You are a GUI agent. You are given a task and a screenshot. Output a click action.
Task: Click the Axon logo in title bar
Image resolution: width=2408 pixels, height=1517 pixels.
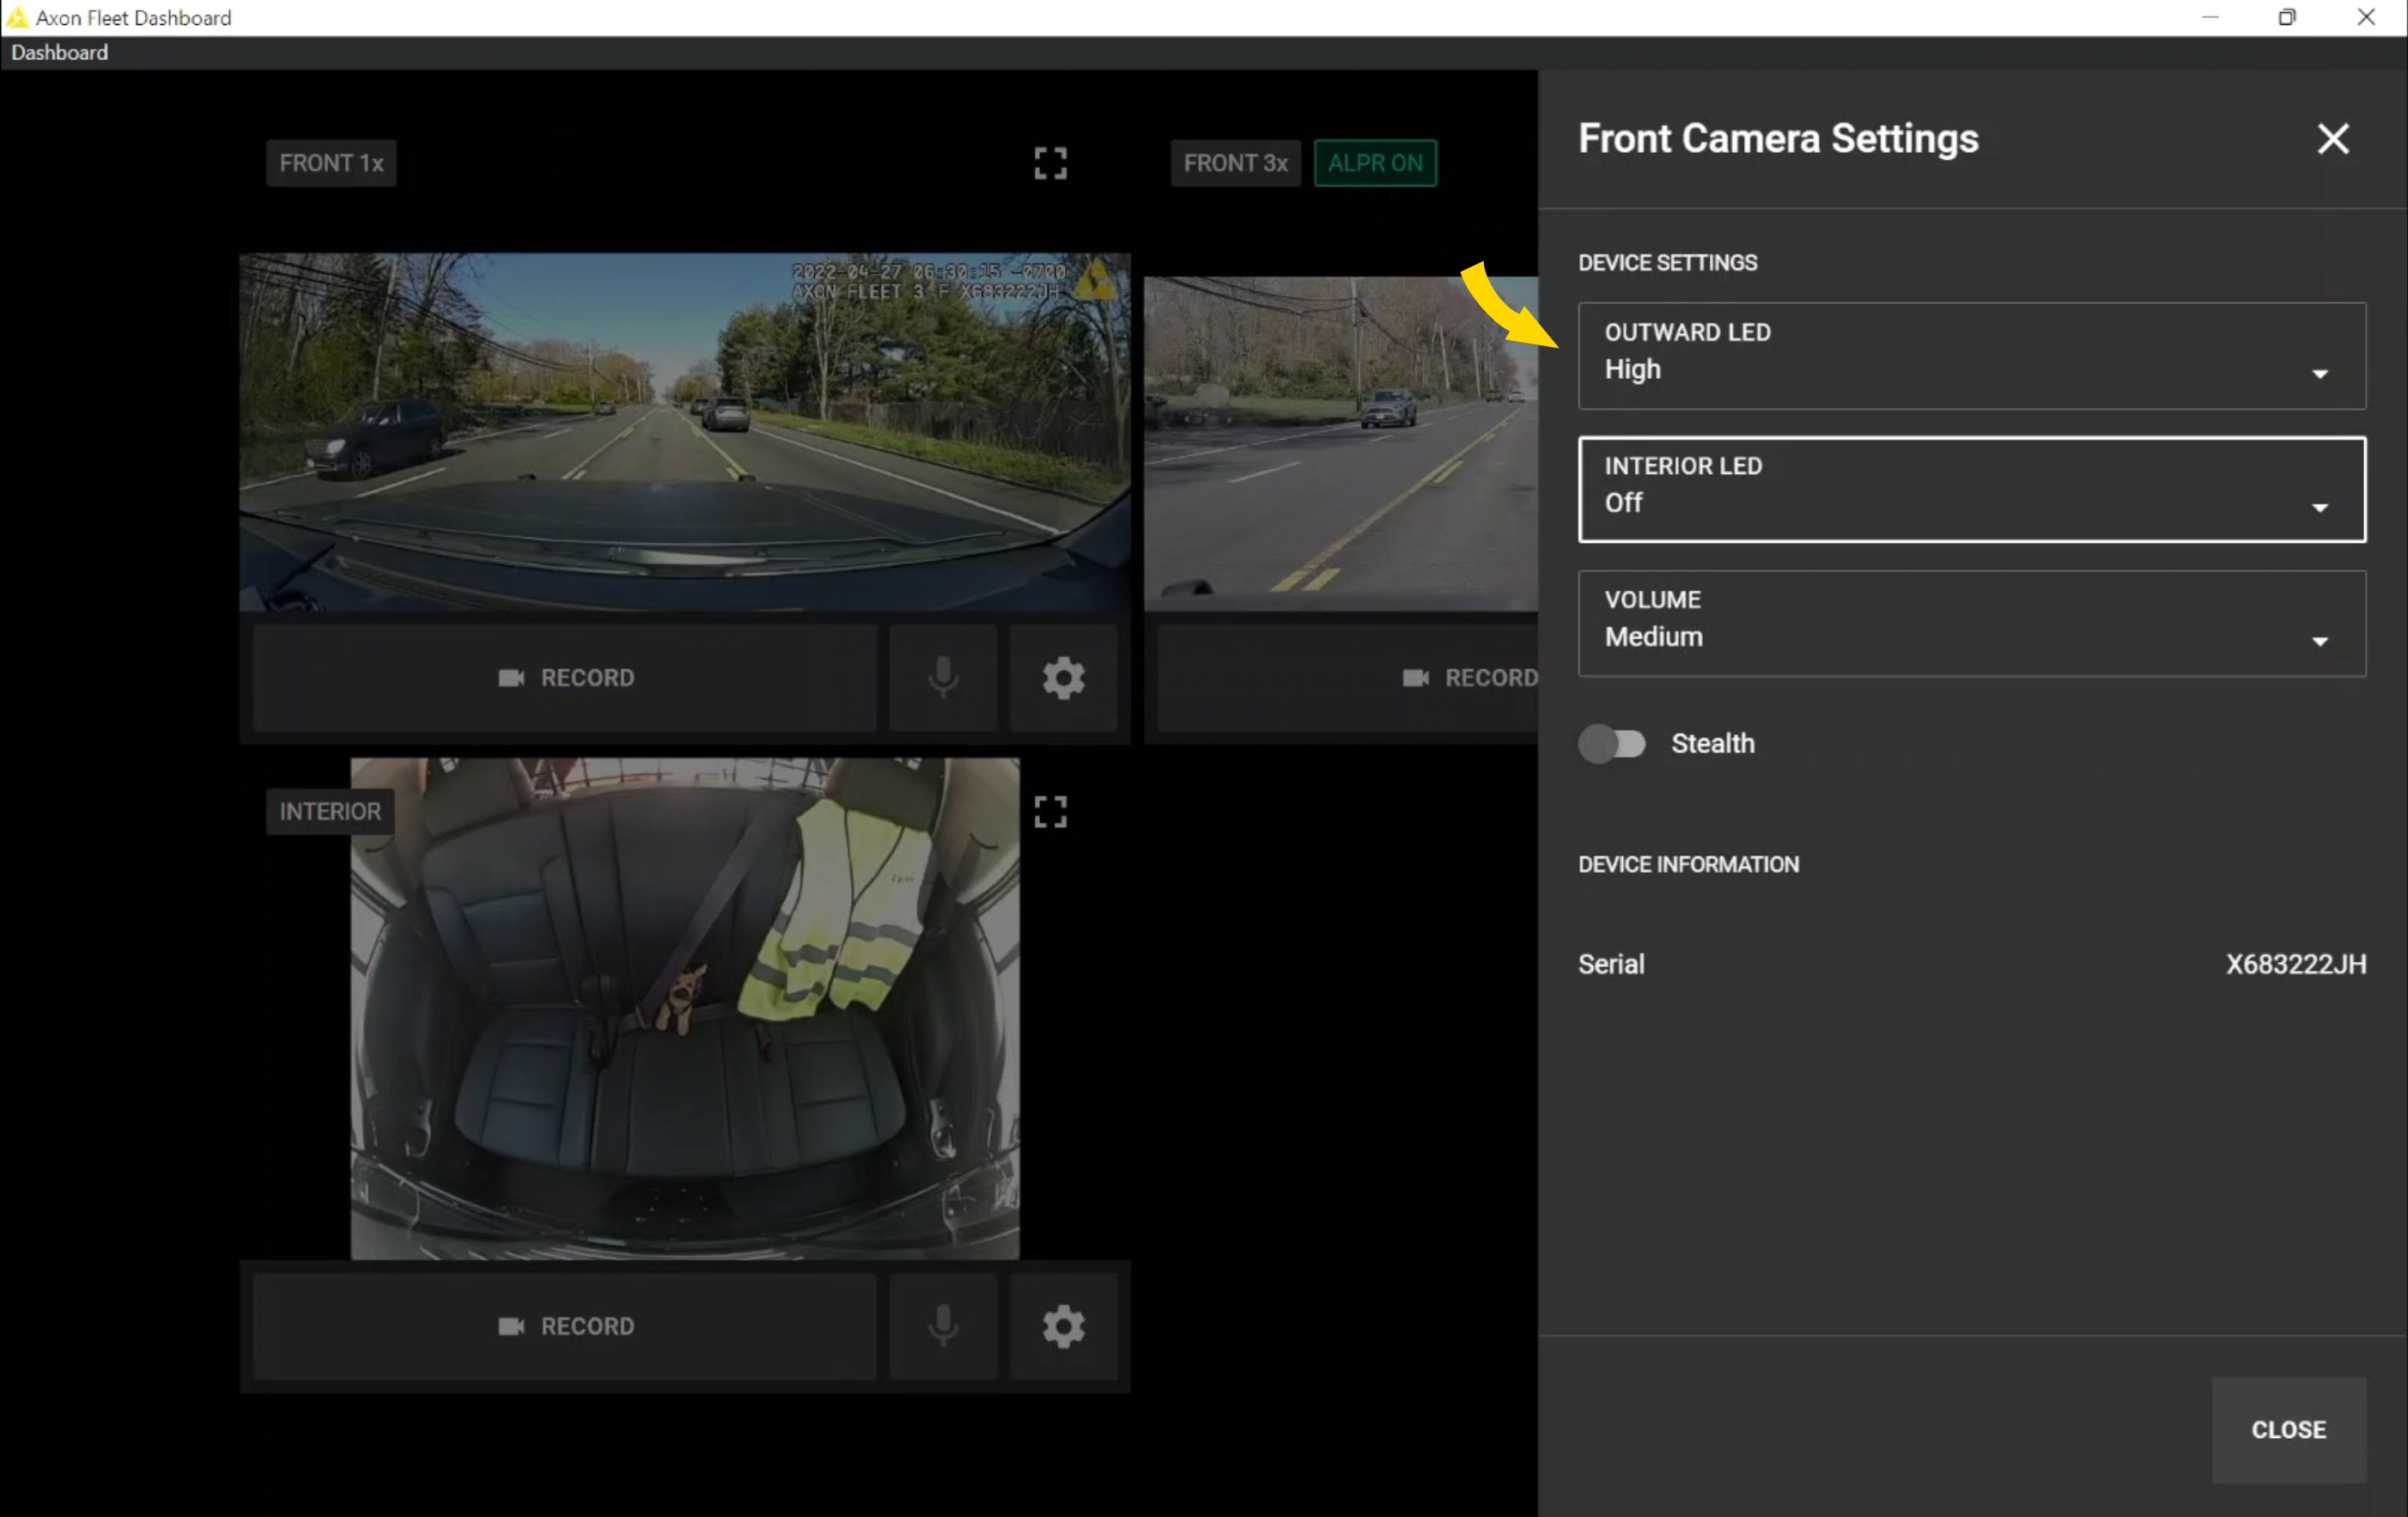[17, 17]
